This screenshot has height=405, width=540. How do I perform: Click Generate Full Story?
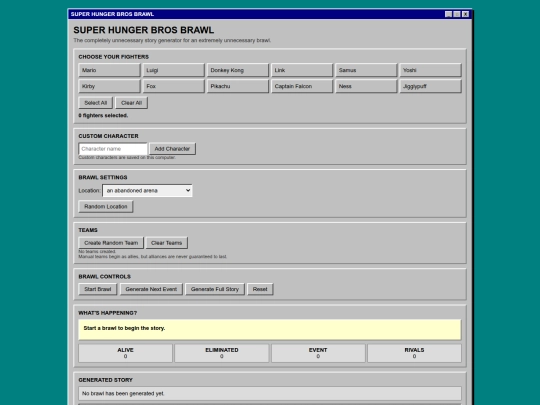tap(215, 289)
